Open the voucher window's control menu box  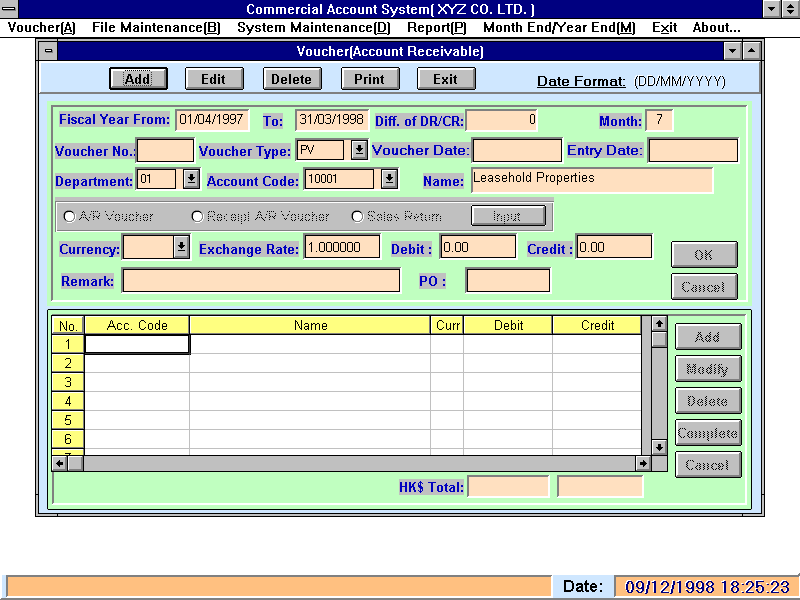[x=49, y=51]
